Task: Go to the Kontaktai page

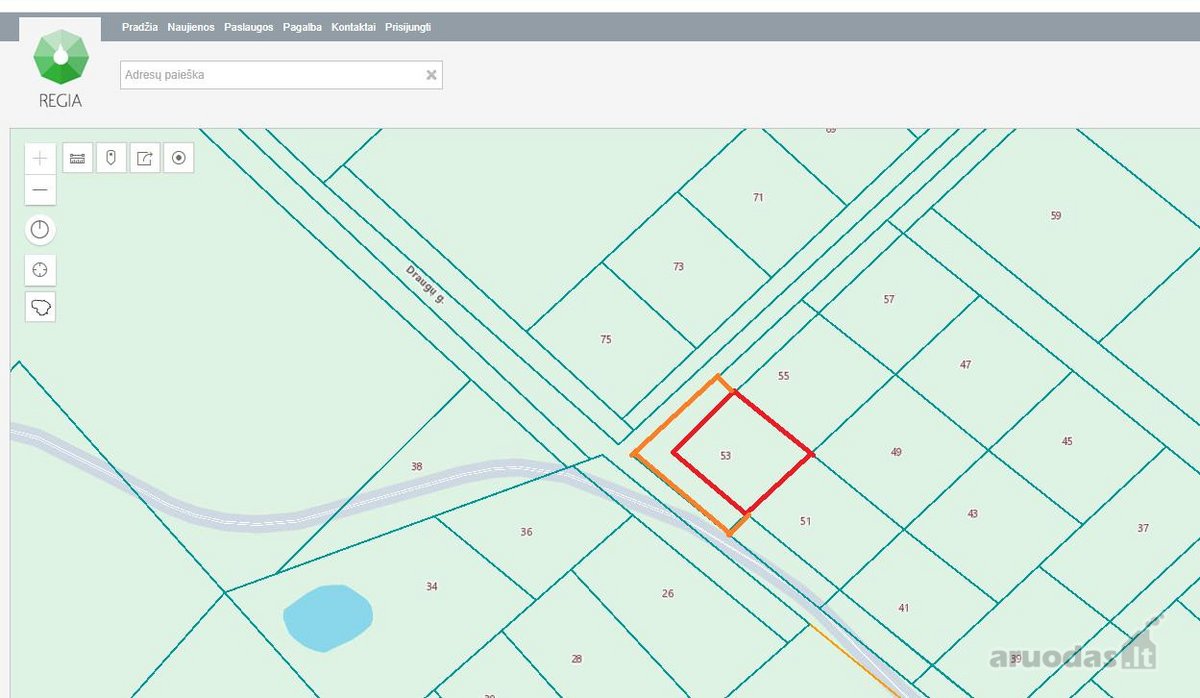Action: pos(354,27)
